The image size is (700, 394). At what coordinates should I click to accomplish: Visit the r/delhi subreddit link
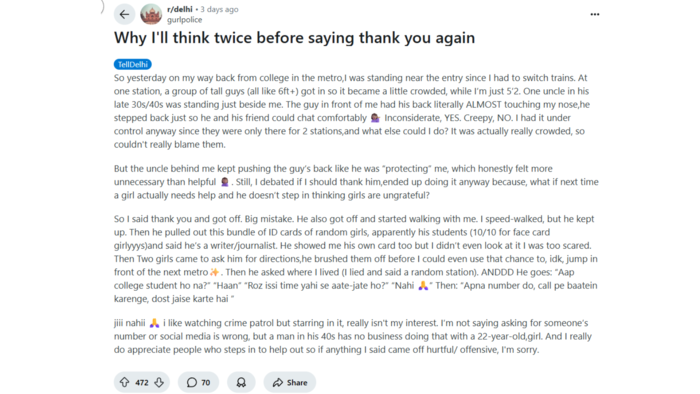point(179,9)
